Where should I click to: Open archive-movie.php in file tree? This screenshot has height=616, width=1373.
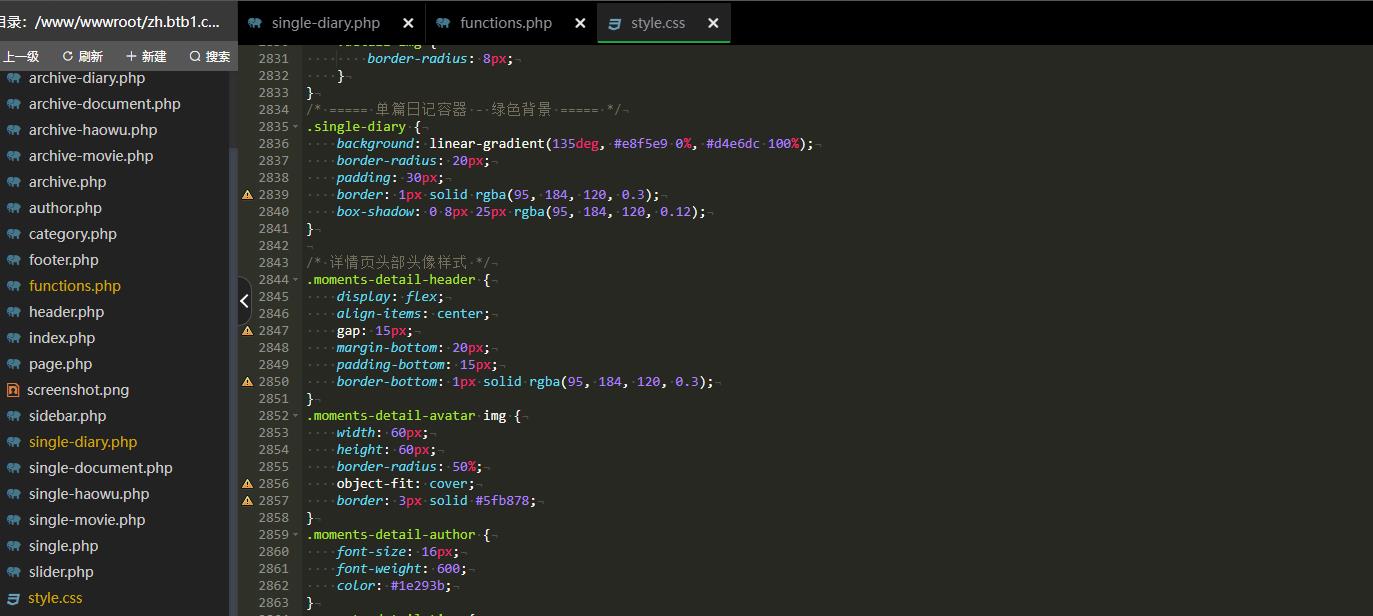point(90,156)
